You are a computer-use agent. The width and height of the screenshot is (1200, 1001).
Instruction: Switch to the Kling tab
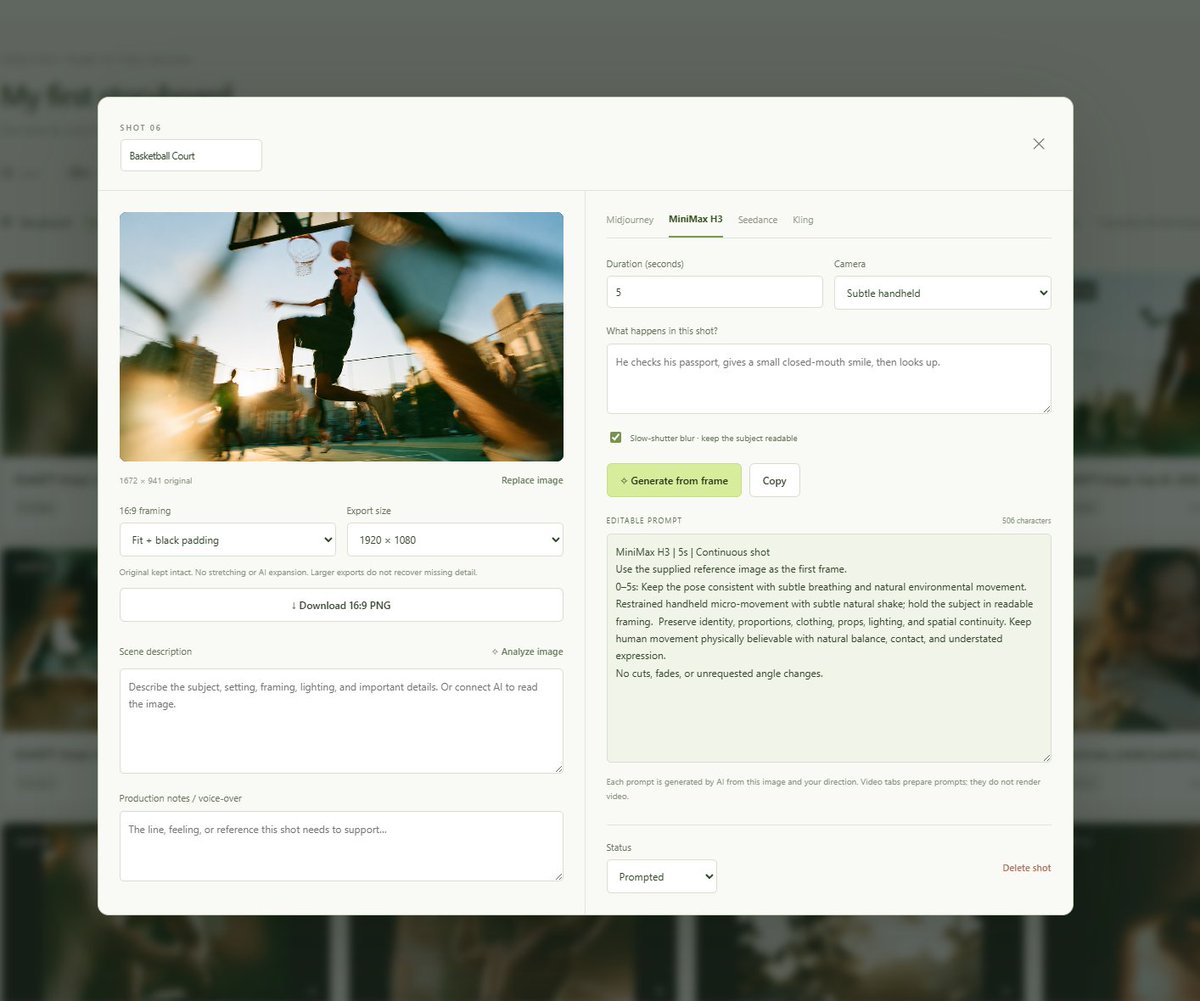803,220
